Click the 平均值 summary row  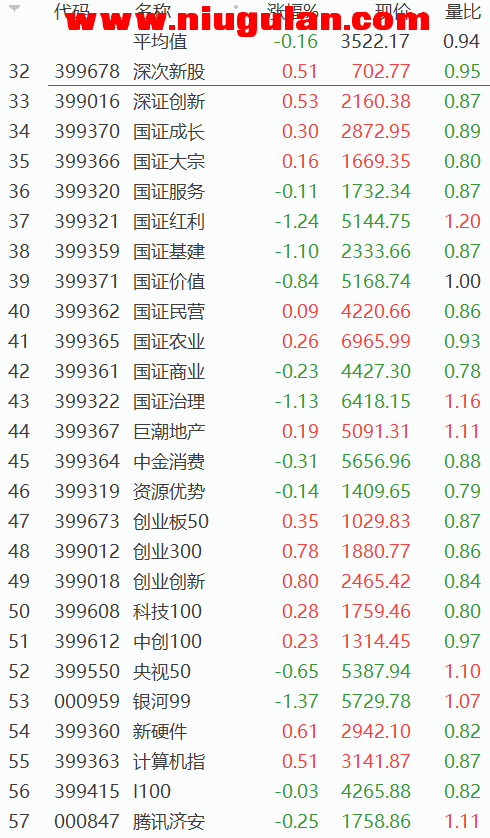coord(245,41)
